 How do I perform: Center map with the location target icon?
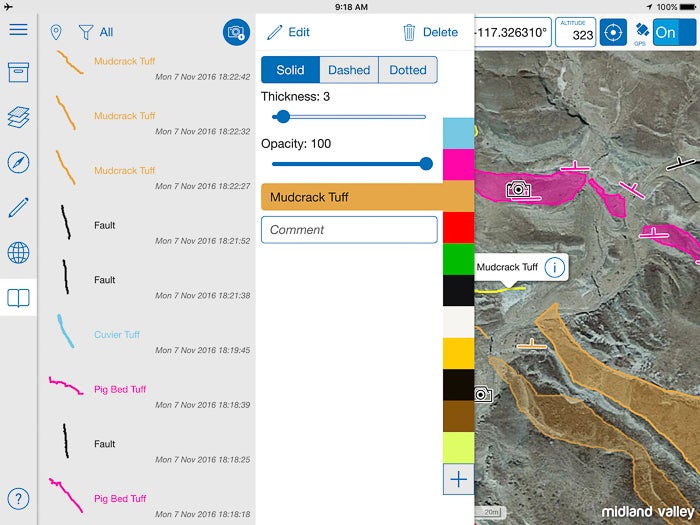[613, 32]
